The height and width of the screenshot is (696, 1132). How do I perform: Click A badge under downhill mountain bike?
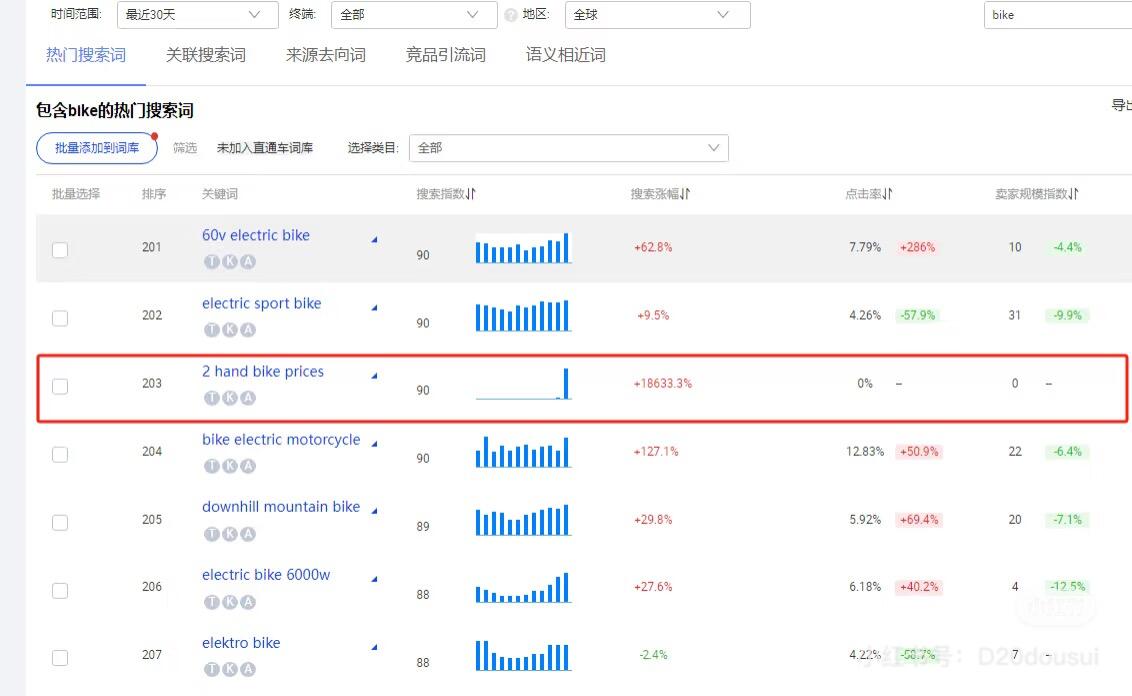click(x=248, y=534)
